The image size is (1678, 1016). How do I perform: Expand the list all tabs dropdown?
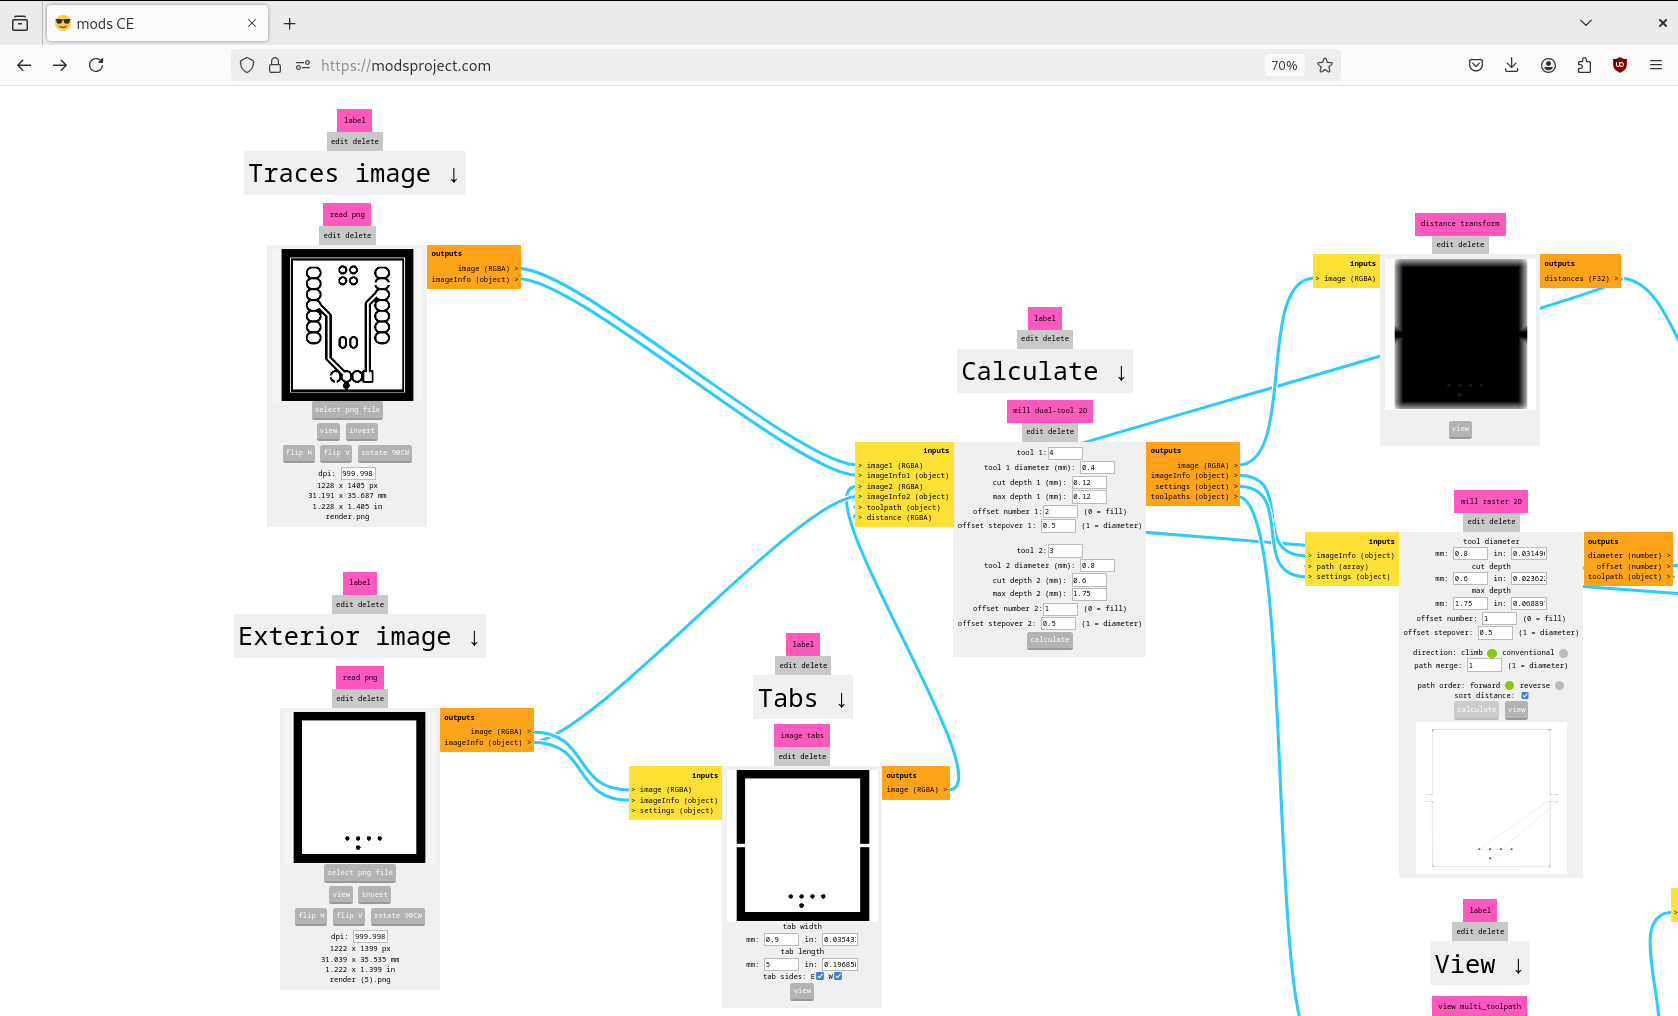1586,23
